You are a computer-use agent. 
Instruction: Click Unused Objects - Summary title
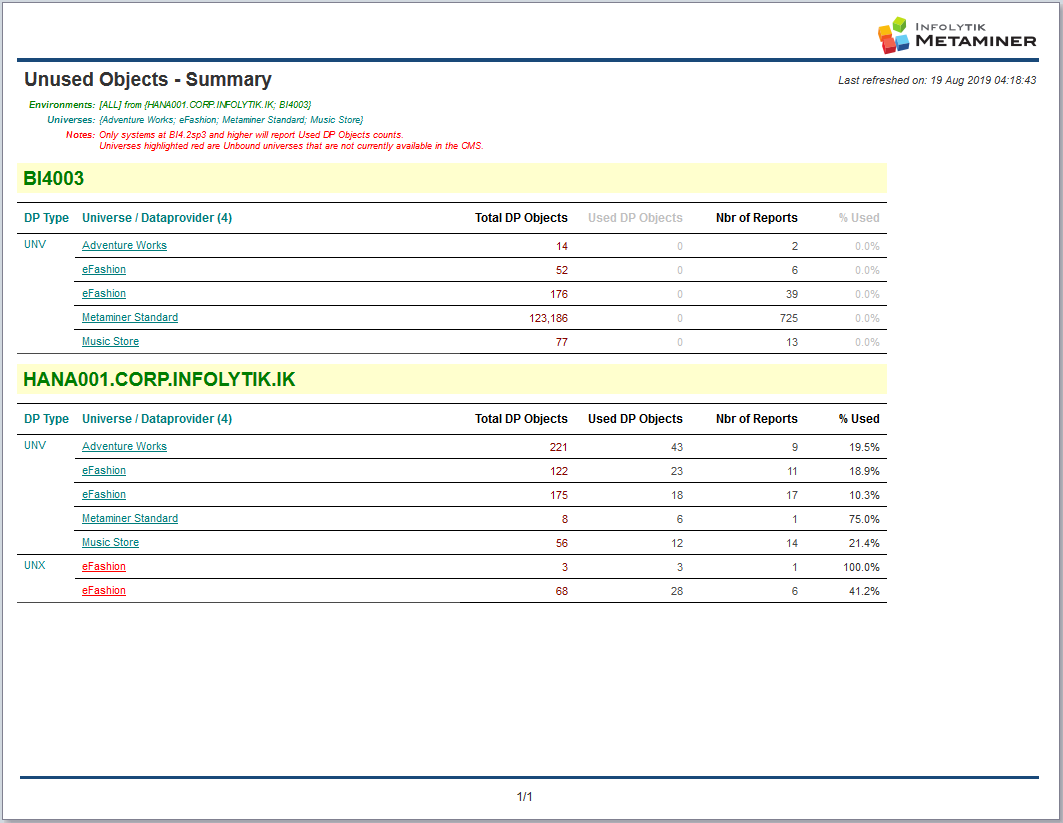point(148,79)
